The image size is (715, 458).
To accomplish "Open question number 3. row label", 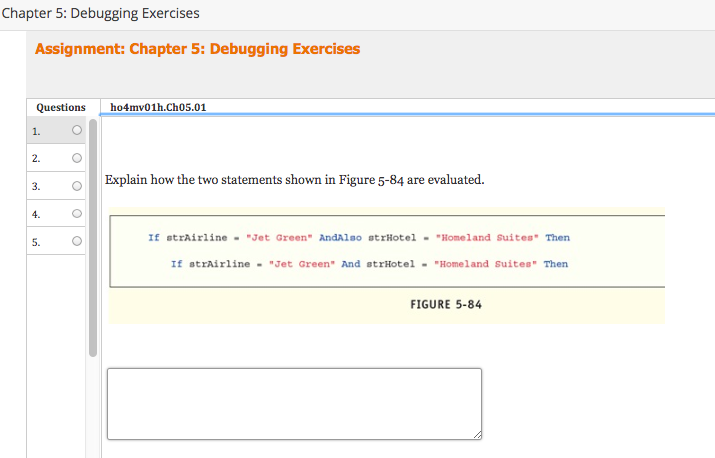I will click(36, 187).
